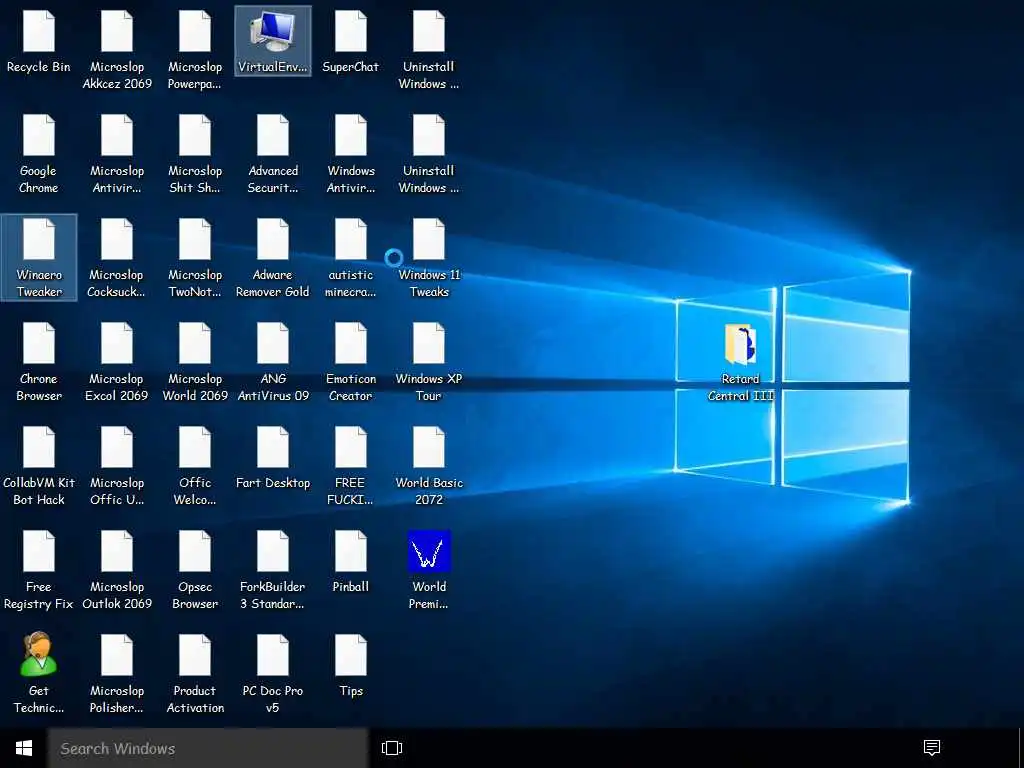The image size is (1024, 768).
Task: Open Task View from the taskbar
Action: (x=392, y=748)
